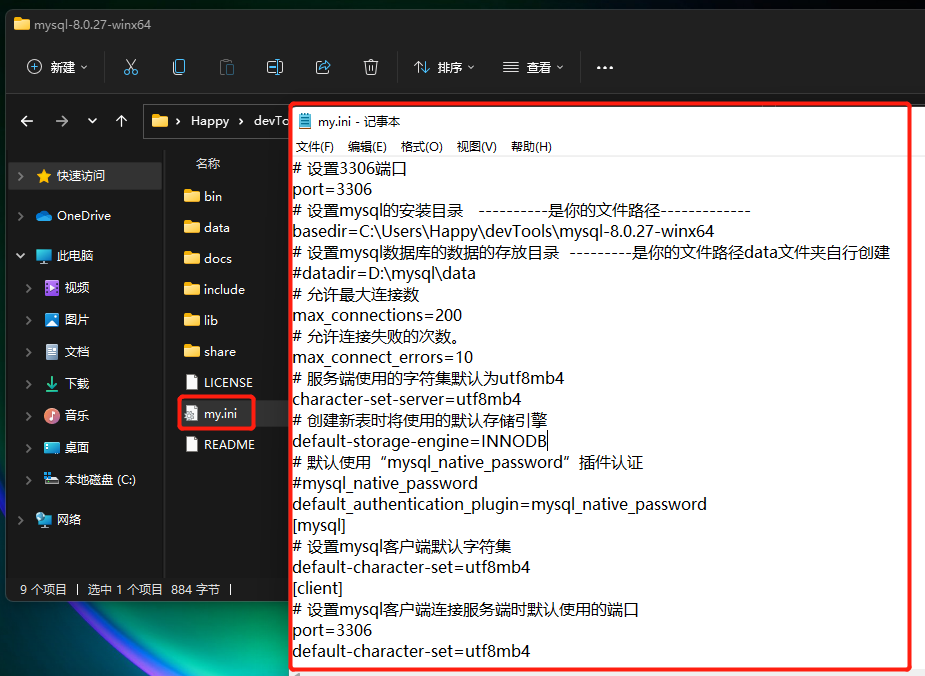Select 本地磁盘 (C:) drive

coord(90,480)
